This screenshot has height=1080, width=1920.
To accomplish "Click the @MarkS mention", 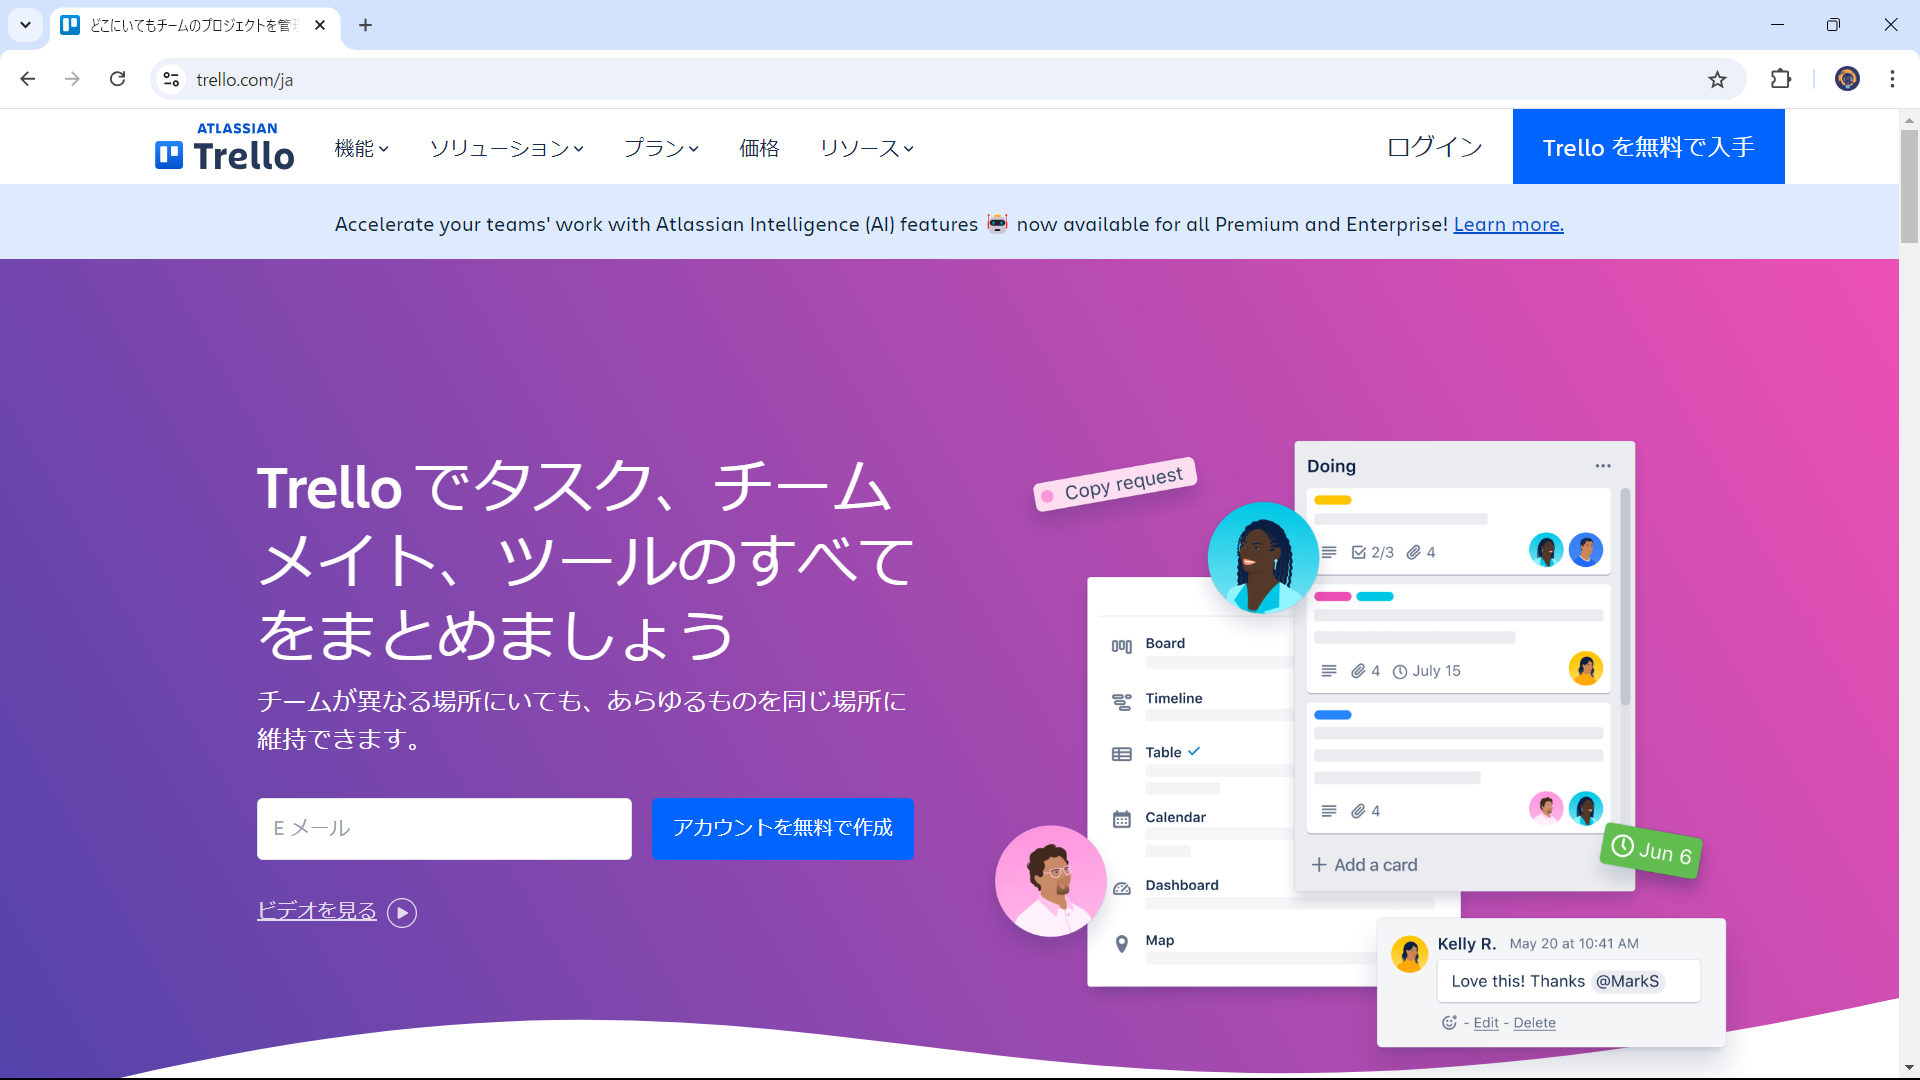I will (x=1627, y=981).
